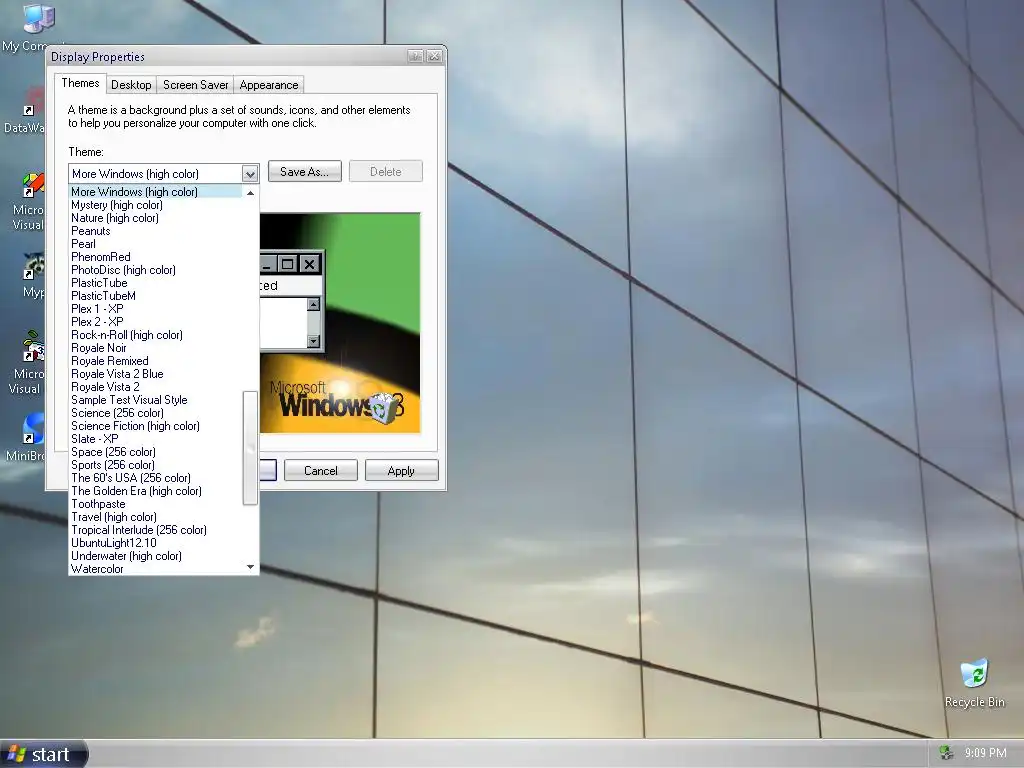Choose the Royale Remixed theme
The height and width of the screenshot is (768, 1024).
point(155,361)
